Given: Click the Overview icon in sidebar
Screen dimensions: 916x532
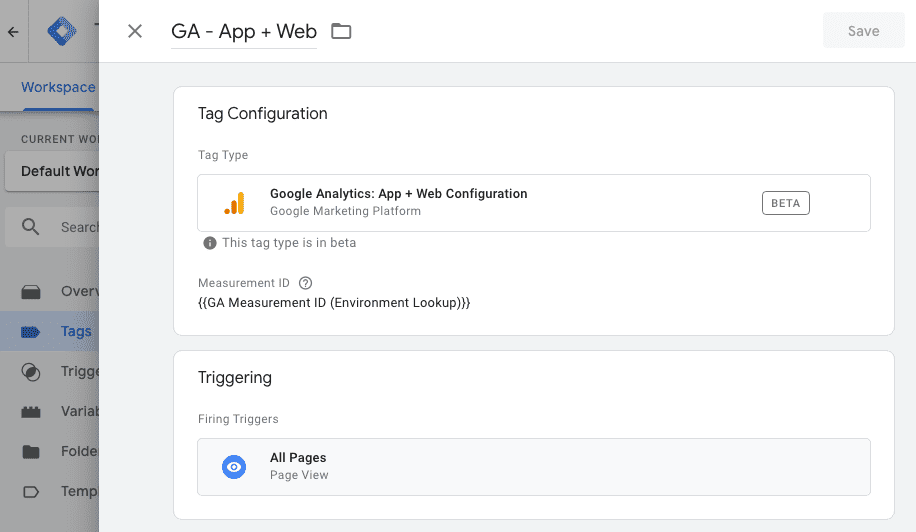Looking at the screenshot, I should point(30,291).
